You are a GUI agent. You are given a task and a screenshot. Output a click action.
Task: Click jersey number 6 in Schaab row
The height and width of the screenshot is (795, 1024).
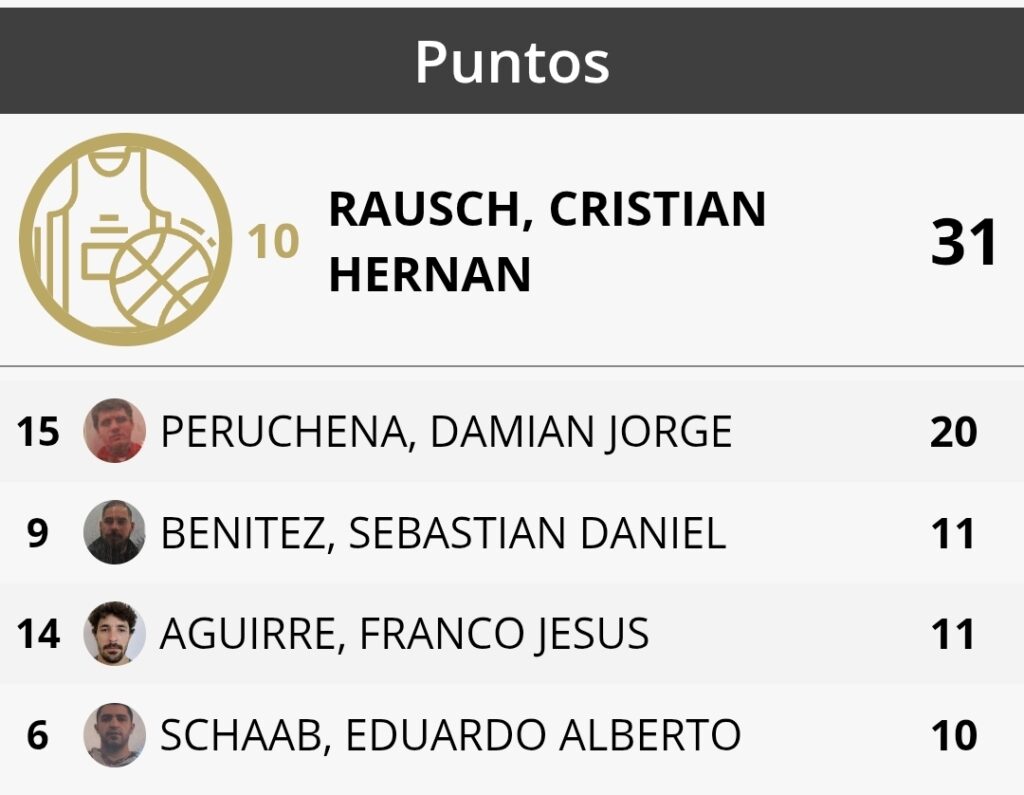(38, 735)
